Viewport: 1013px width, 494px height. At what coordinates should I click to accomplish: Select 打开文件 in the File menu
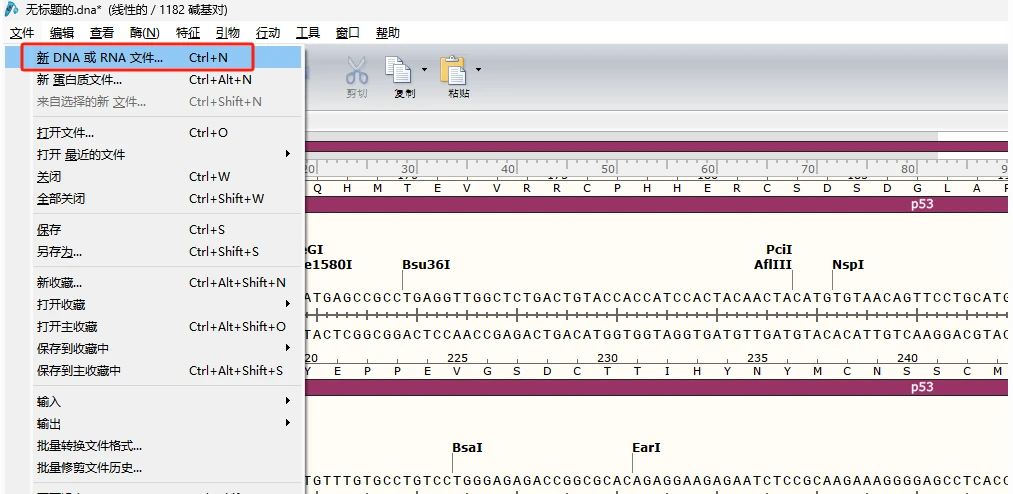(x=66, y=133)
